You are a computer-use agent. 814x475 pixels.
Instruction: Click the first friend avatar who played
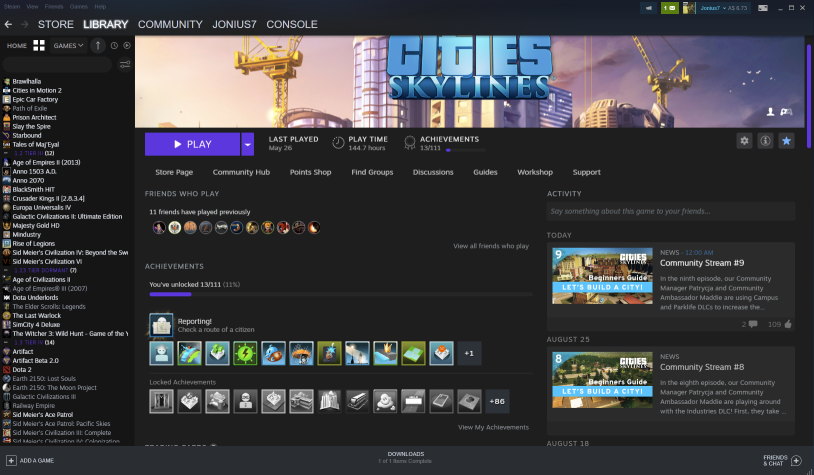pyautogui.click(x=159, y=227)
